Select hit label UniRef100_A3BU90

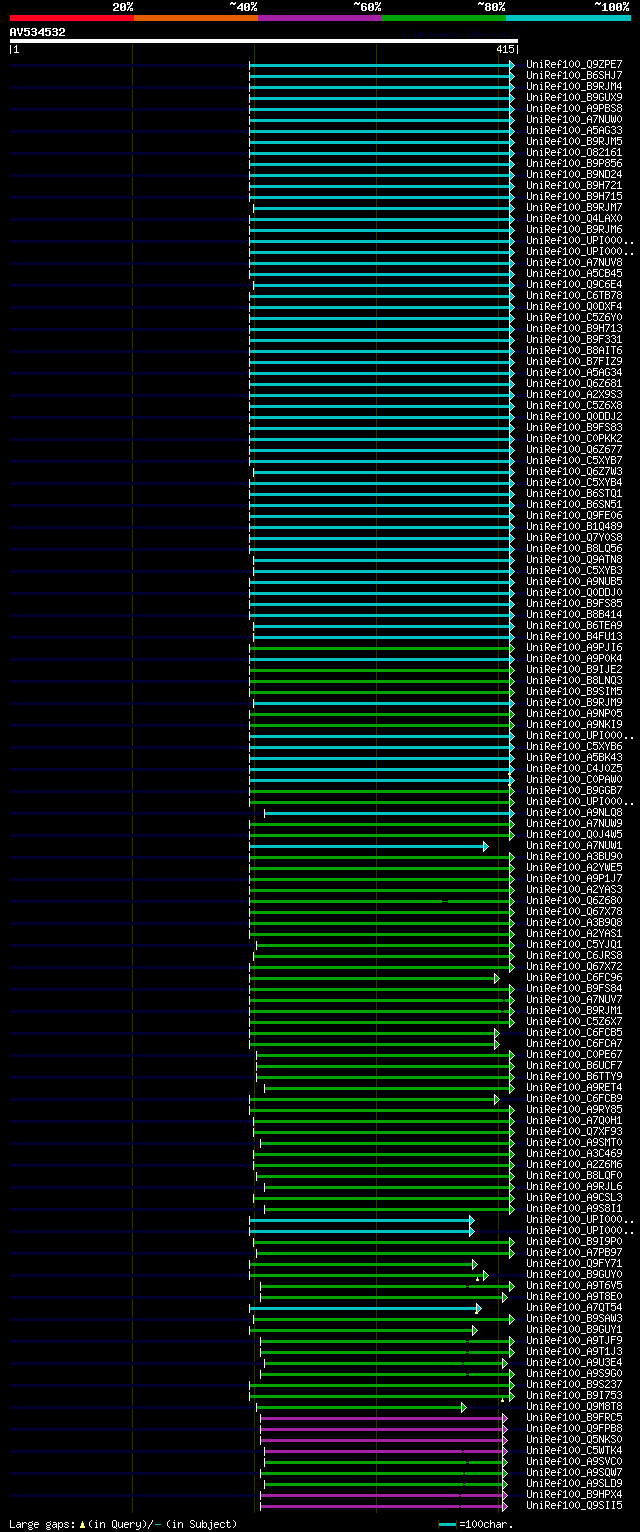(x=574, y=856)
